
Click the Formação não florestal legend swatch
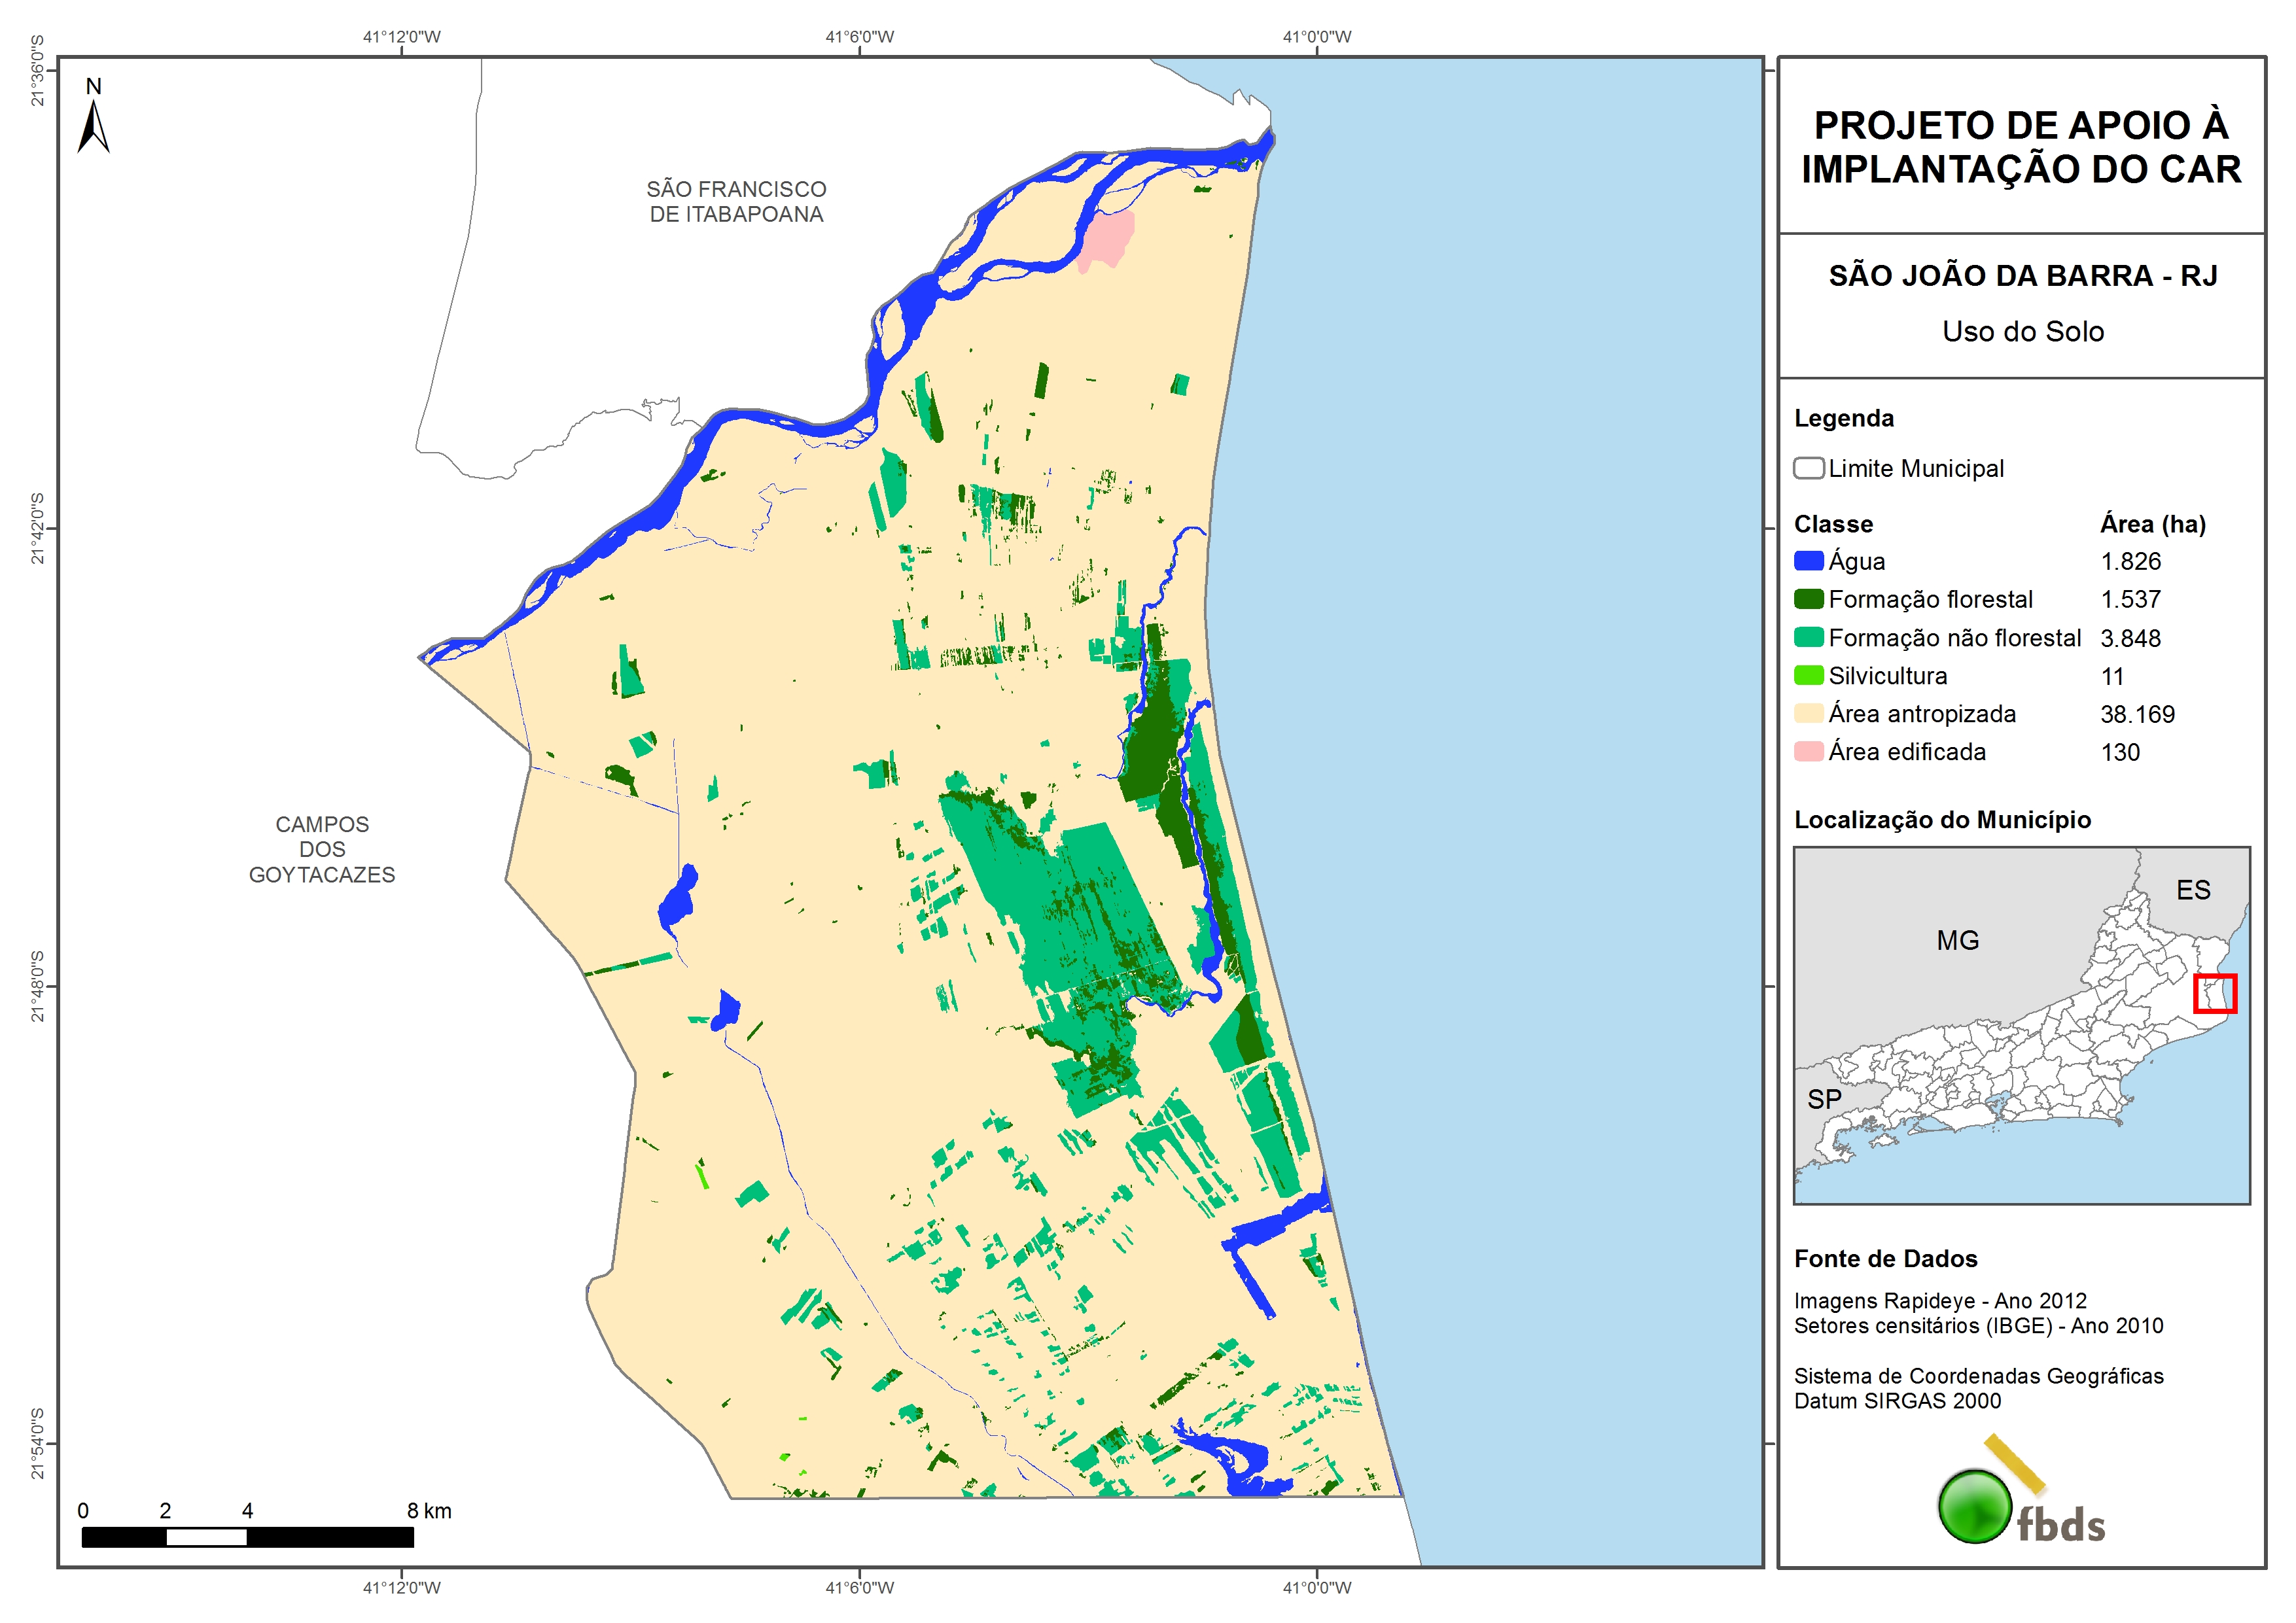[1808, 637]
